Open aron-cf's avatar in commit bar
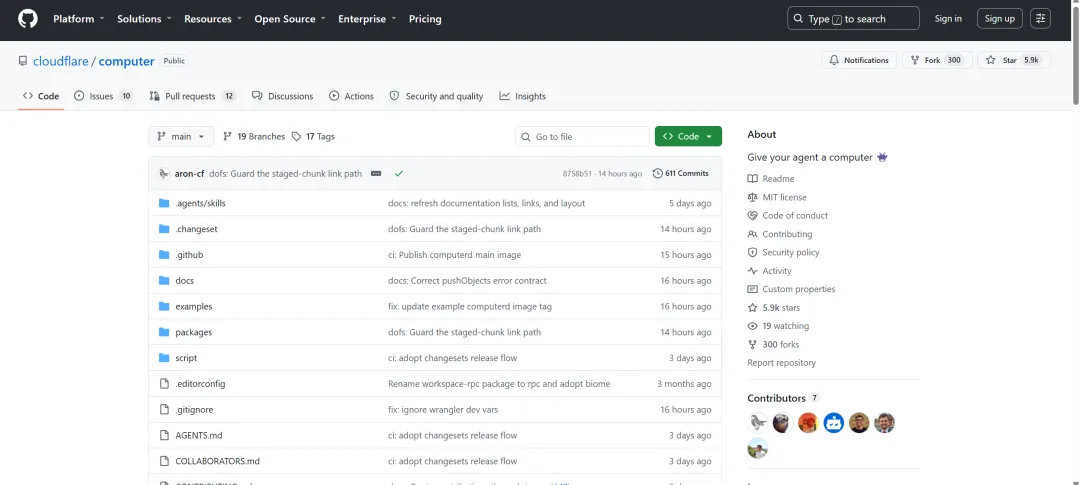Screen dimensions: 1080x485 [x=164, y=174]
